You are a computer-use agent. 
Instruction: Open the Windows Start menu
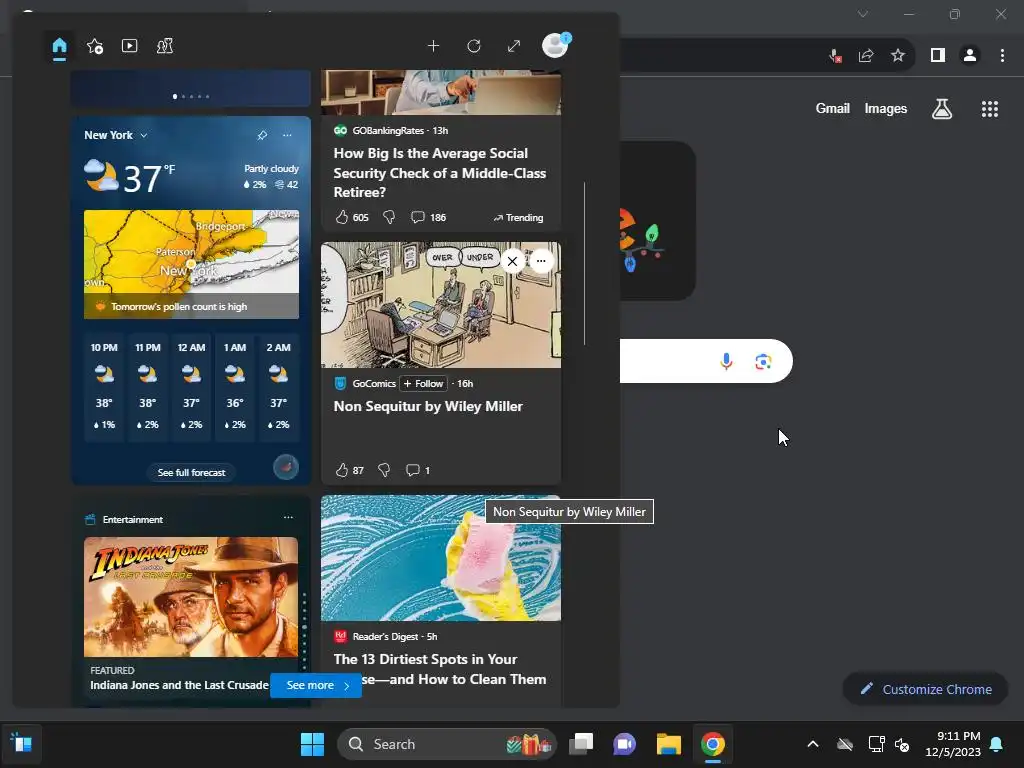point(312,744)
